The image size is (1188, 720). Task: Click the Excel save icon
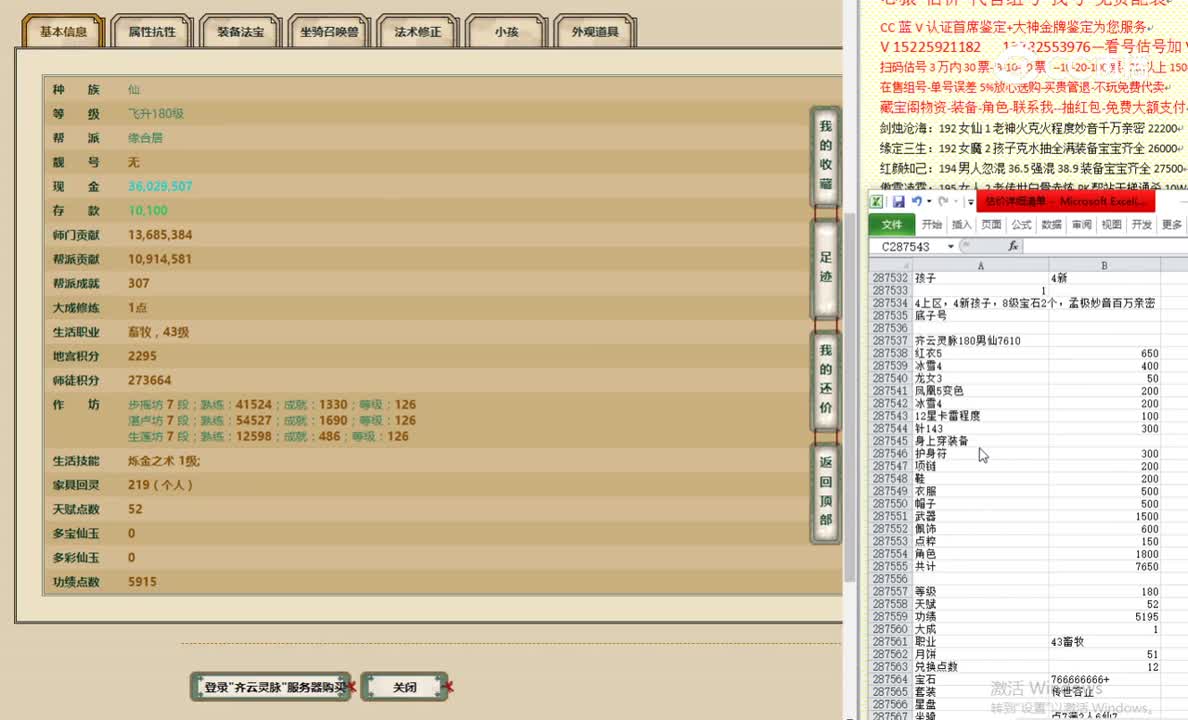coord(898,202)
